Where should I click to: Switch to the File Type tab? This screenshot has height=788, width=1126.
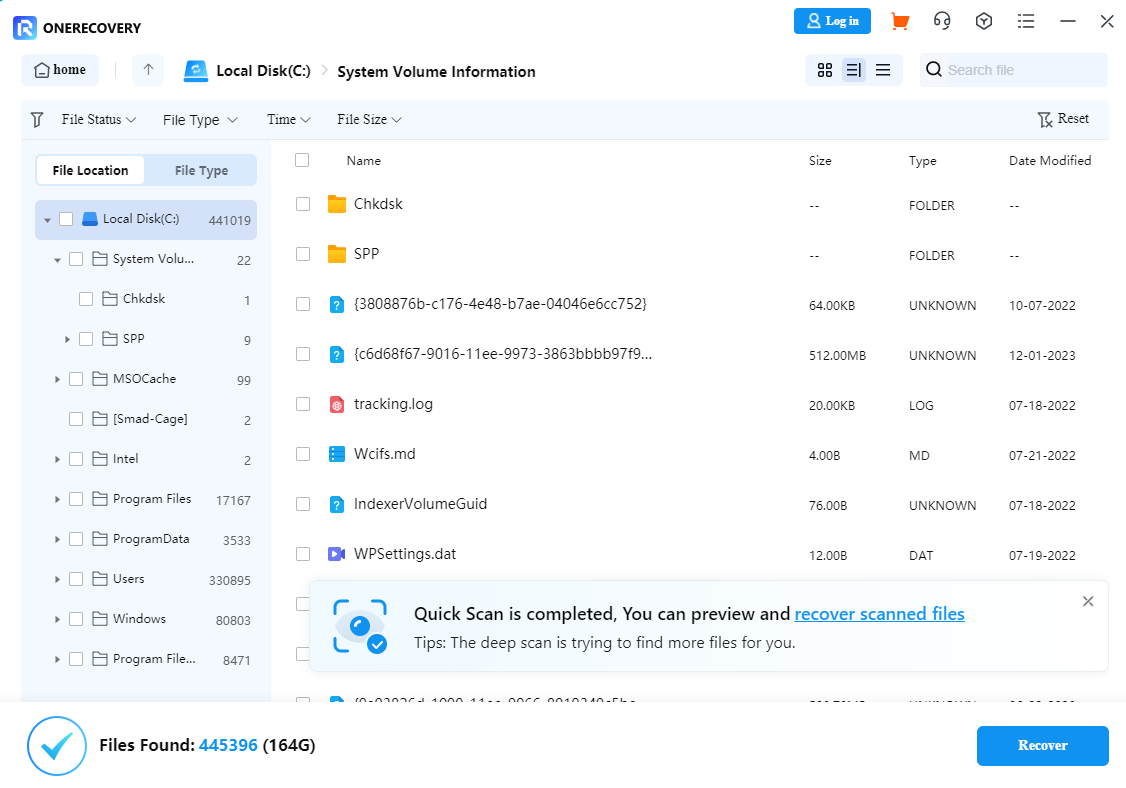coord(200,170)
